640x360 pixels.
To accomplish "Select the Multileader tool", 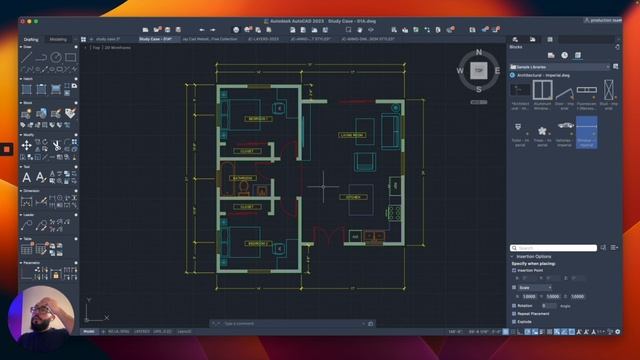I will (27, 225).
